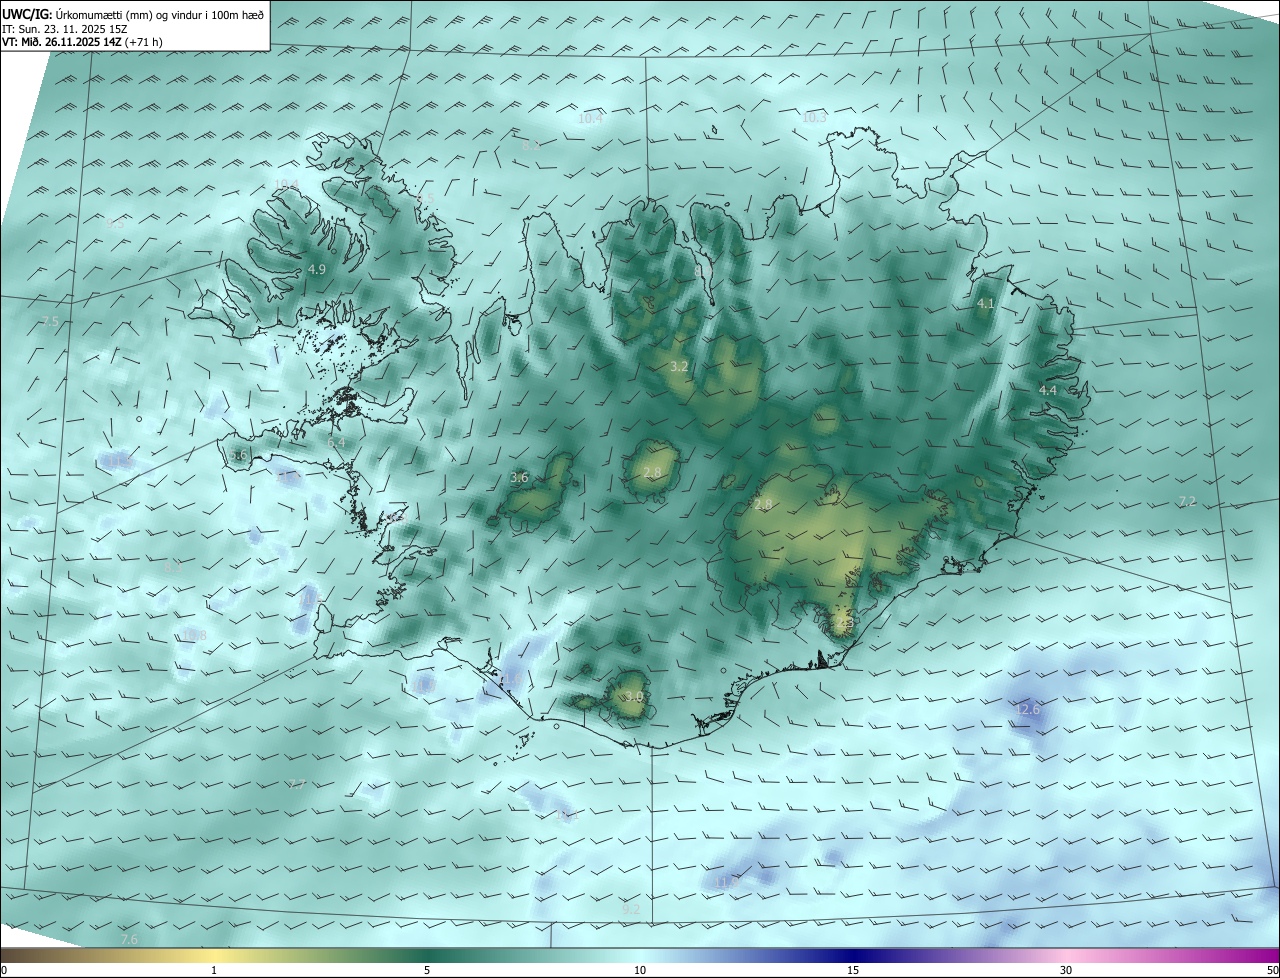Screen dimensions: 1280x978
Task: Select the pale yellow segment of the color bar
Action: pos(214,955)
